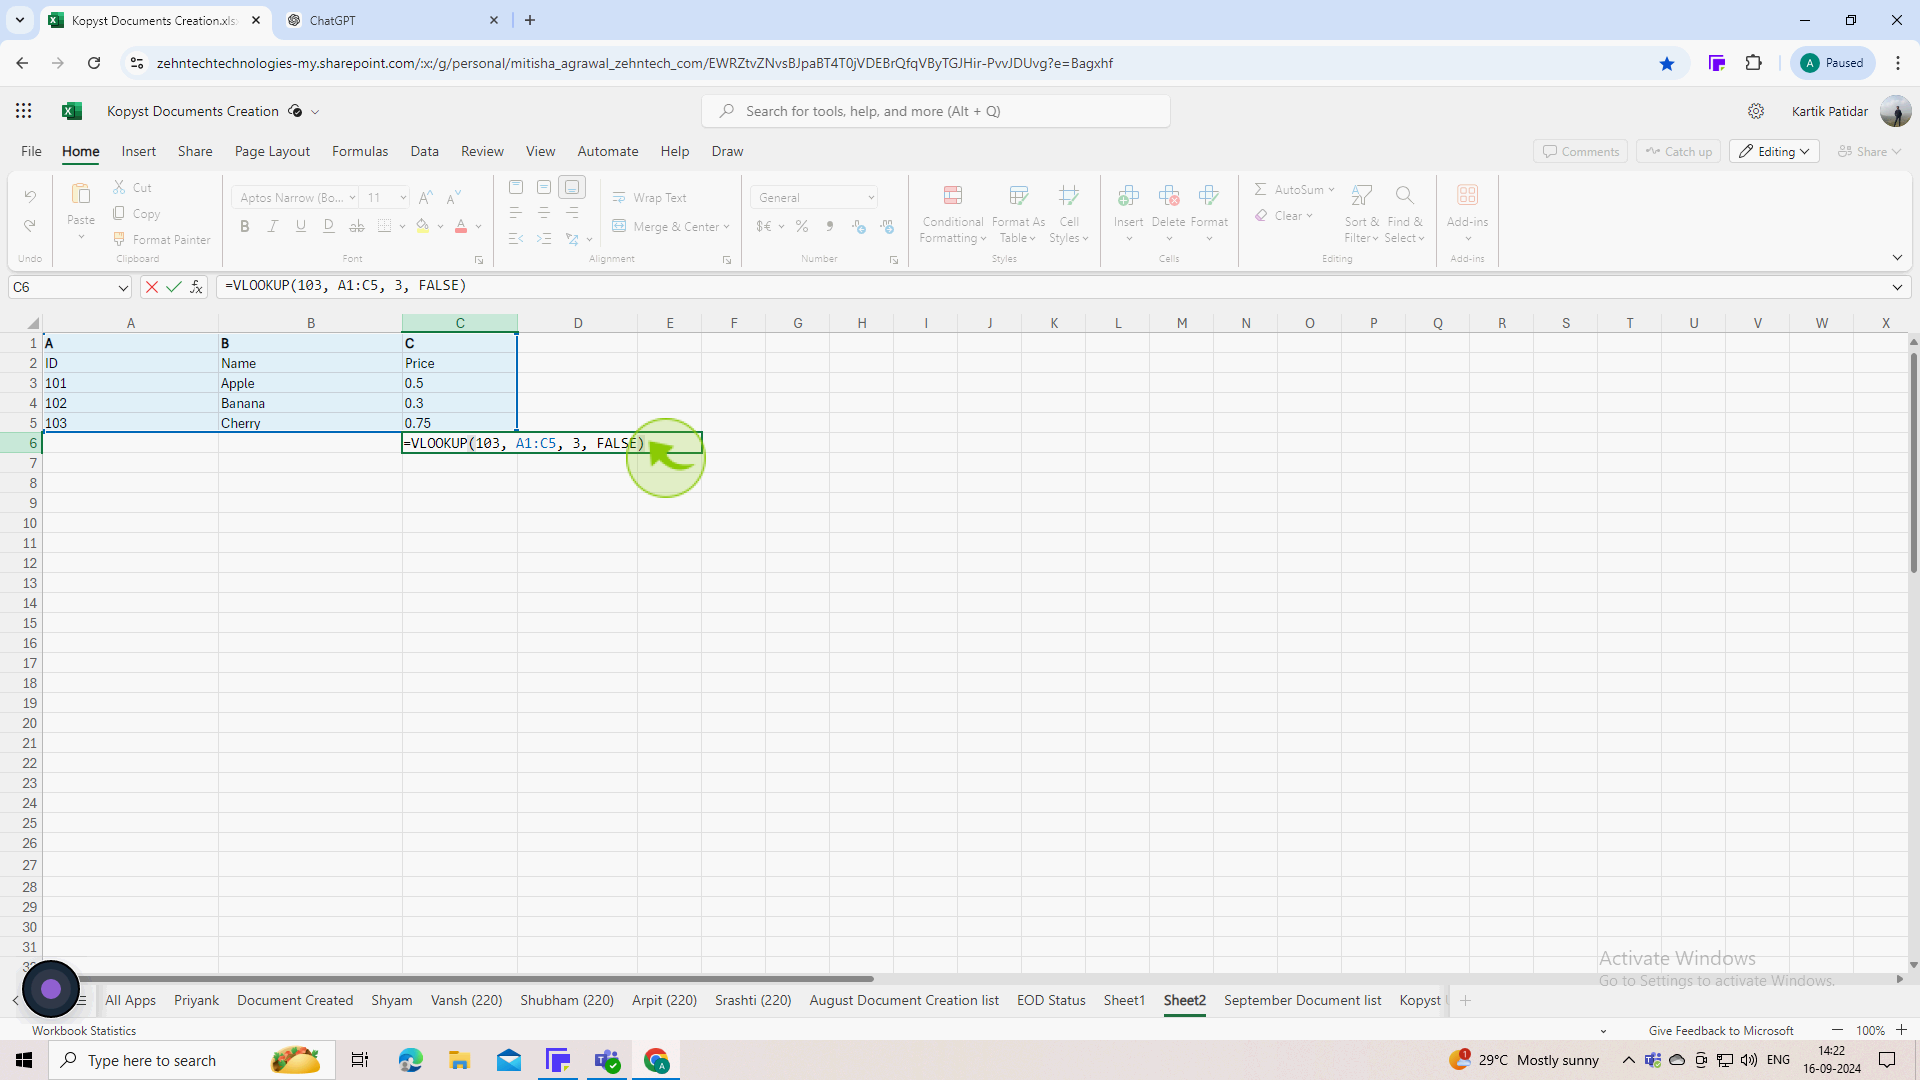Toggle italic formatting on selected cell
The width and height of the screenshot is (1920, 1080).
point(273,225)
